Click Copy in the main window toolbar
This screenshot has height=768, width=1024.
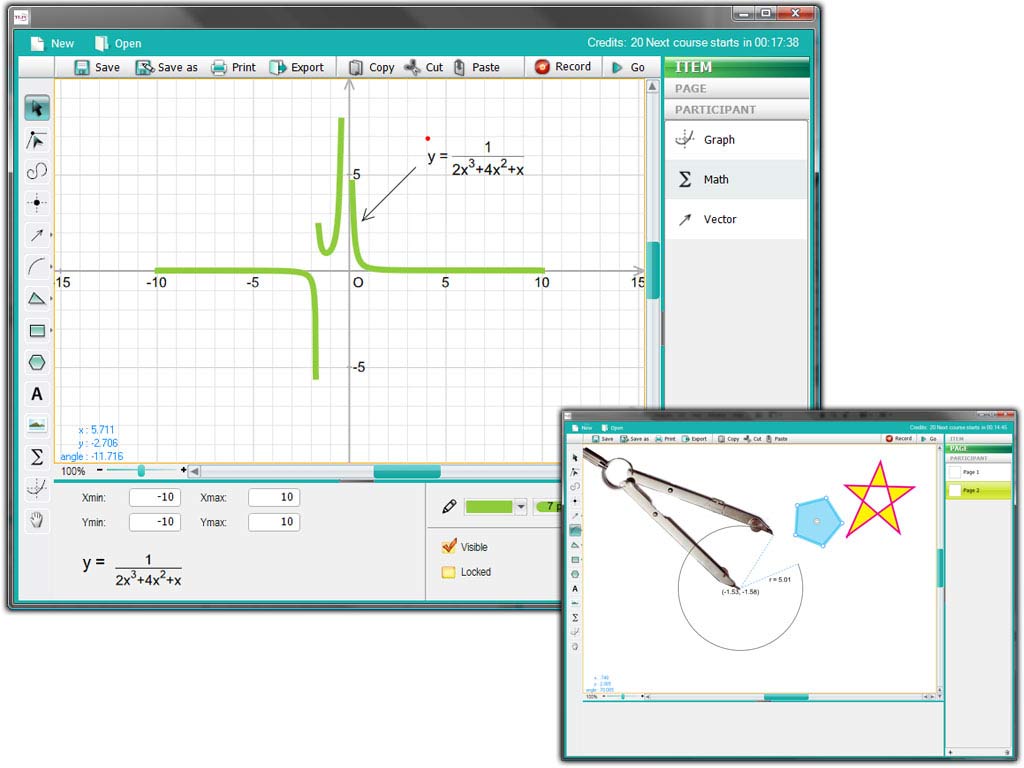click(x=372, y=67)
